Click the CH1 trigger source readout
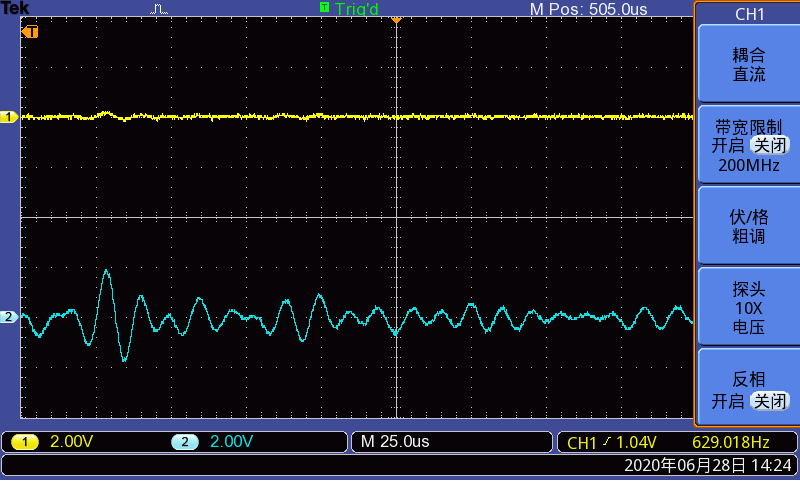Screen dimensions: 800x481 click(581, 443)
